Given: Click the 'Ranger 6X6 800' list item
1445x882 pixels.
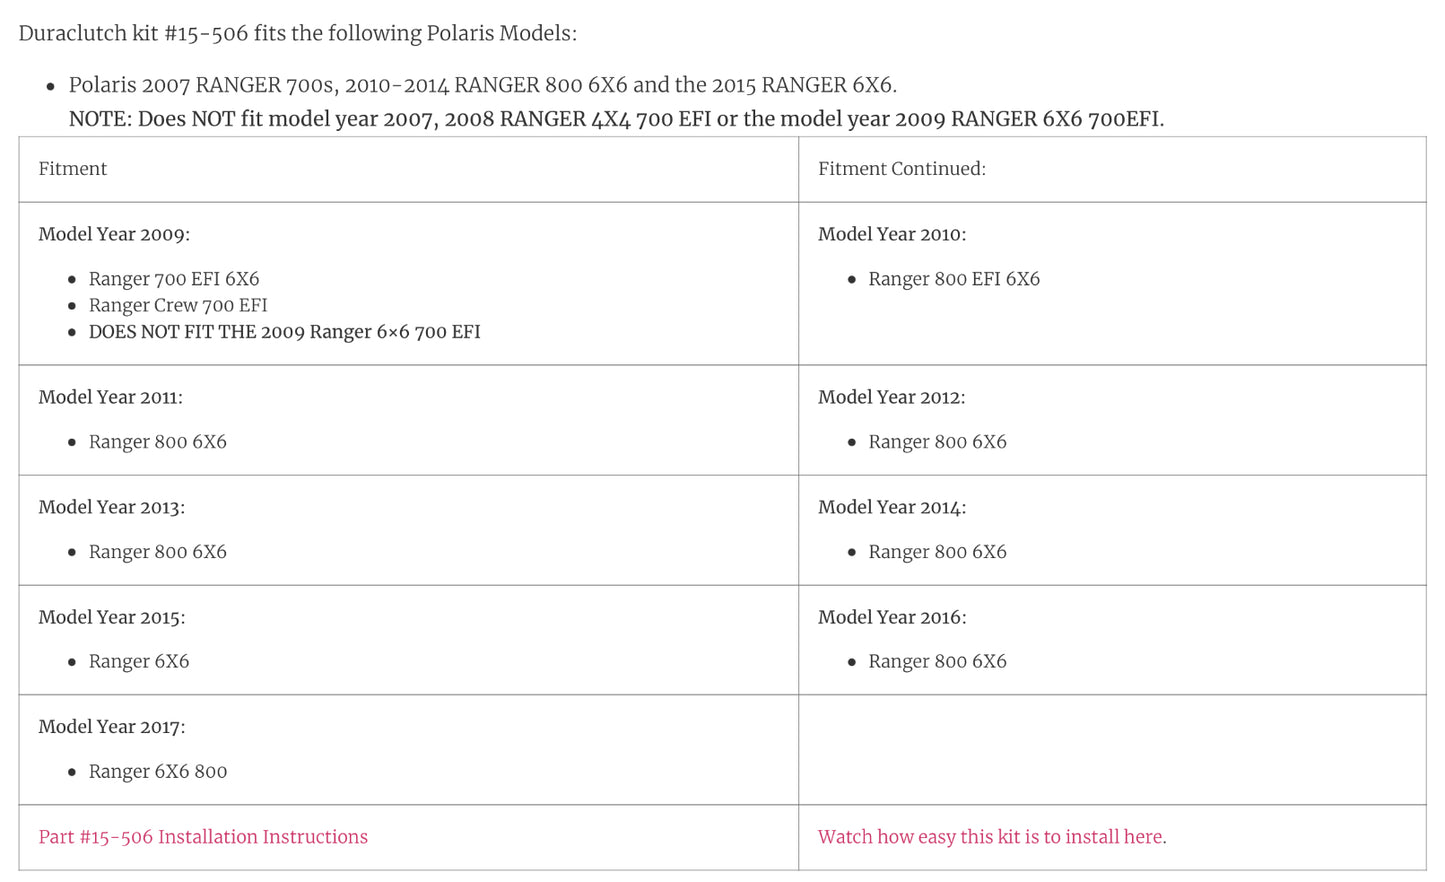Looking at the screenshot, I should pos(158,771).
